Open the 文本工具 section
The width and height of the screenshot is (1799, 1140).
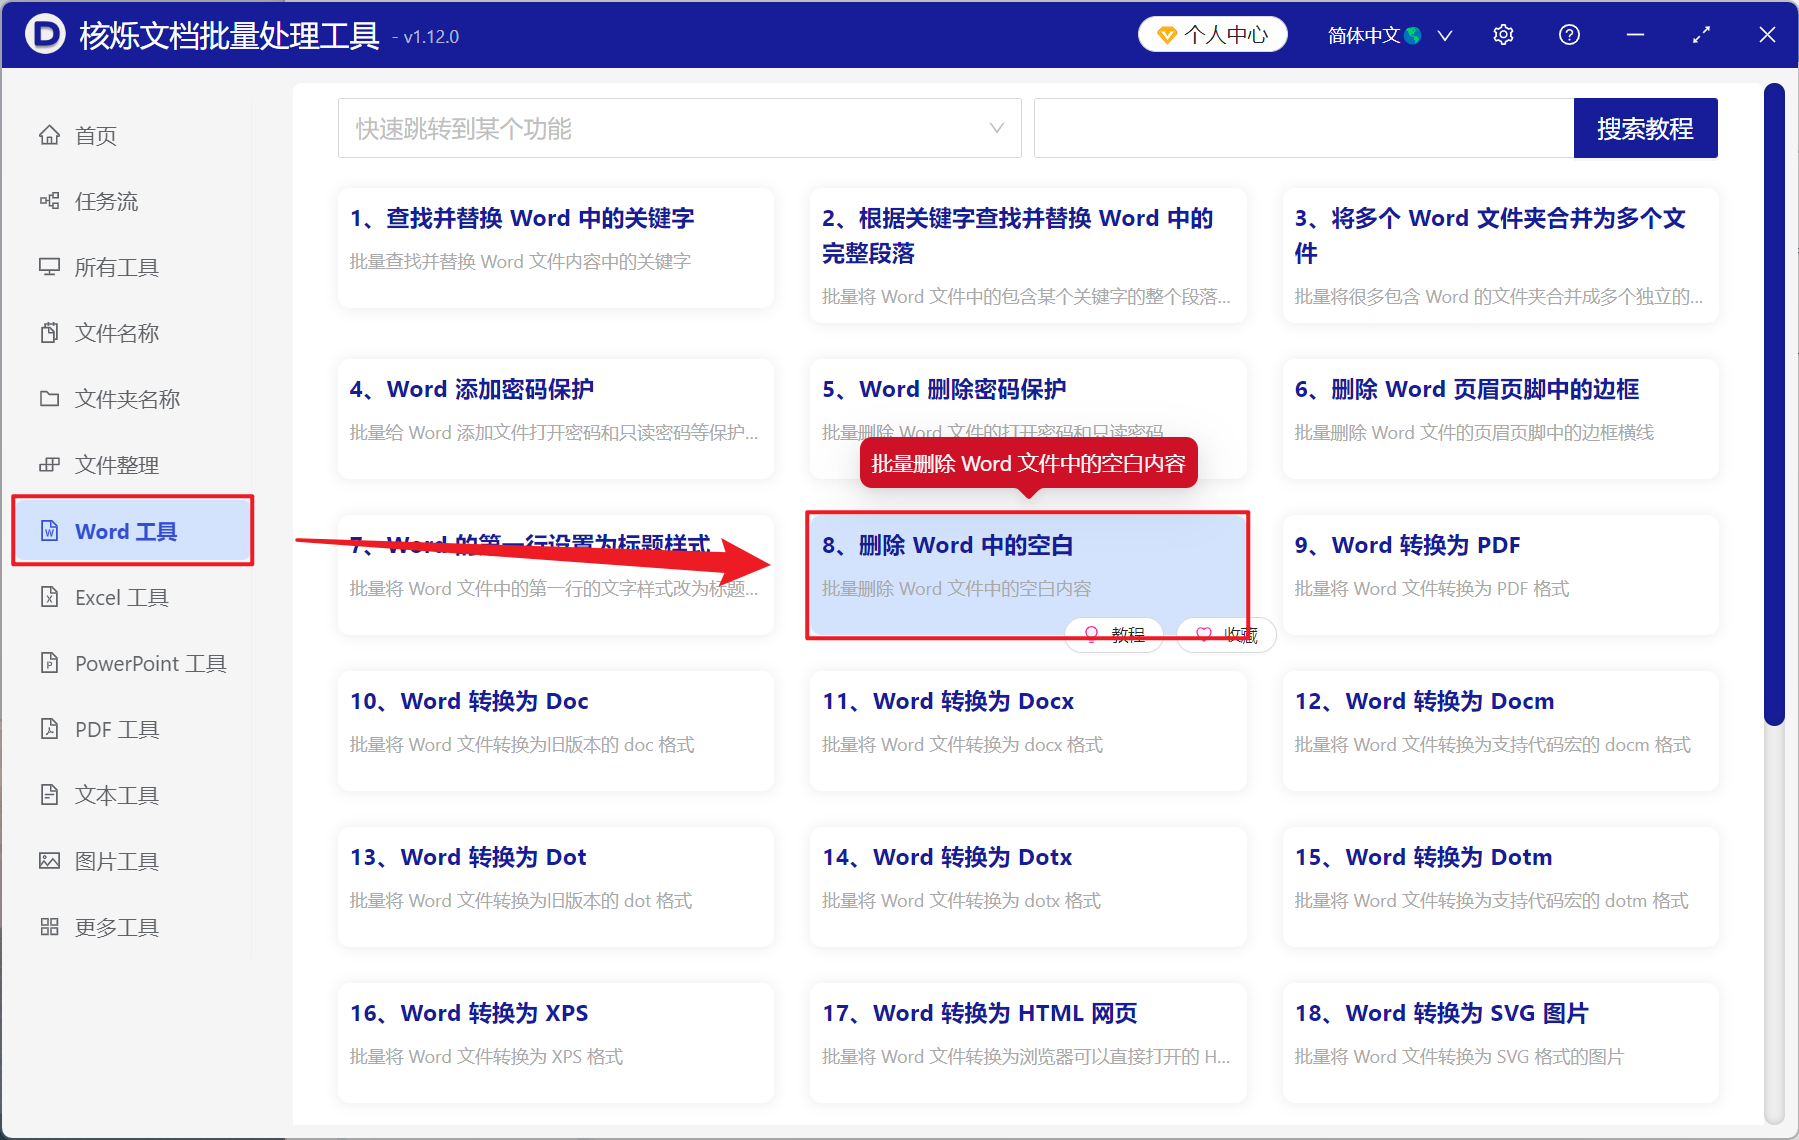coord(115,795)
